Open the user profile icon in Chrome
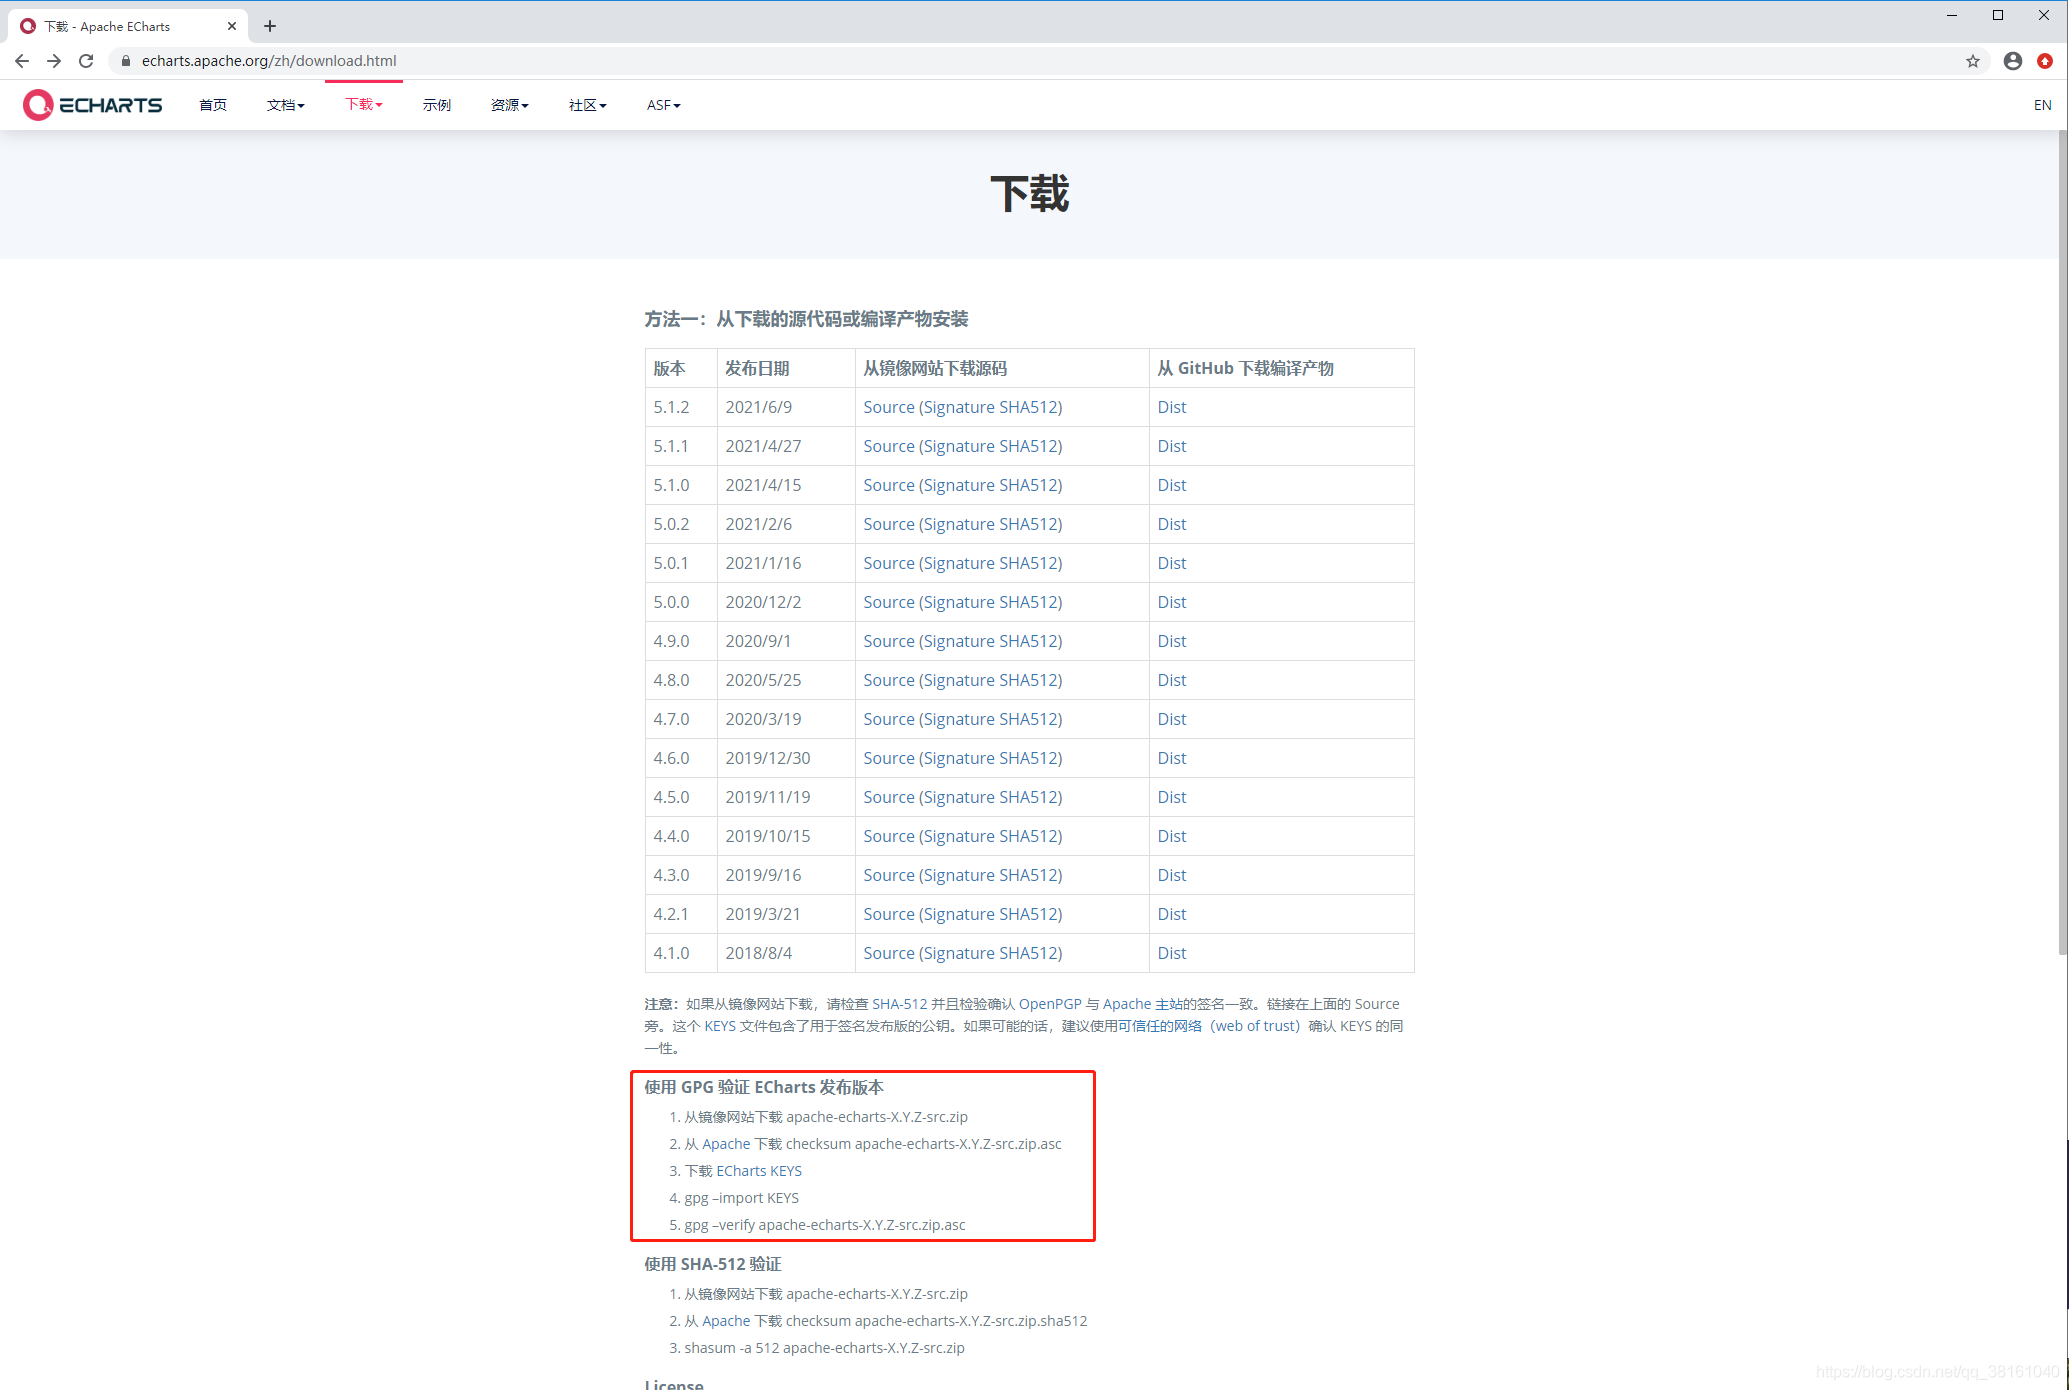Viewport: 2069px width, 1390px height. tap(2012, 61)
